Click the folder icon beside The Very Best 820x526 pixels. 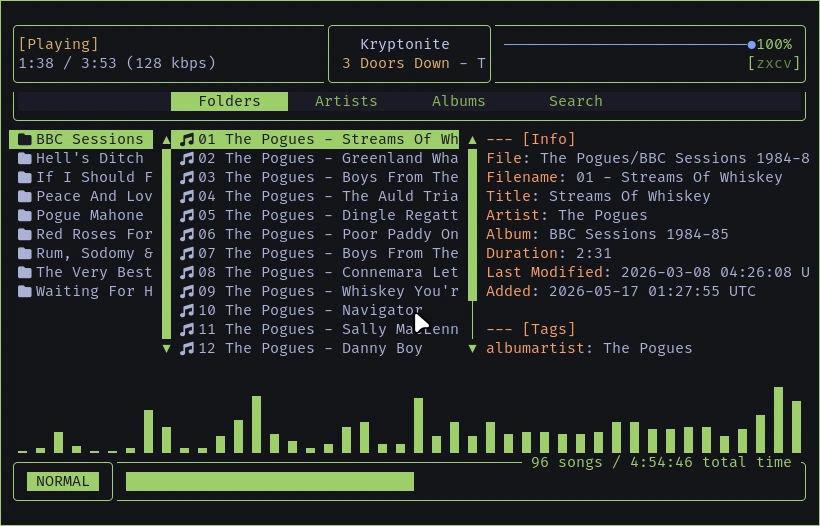point(25,272)
